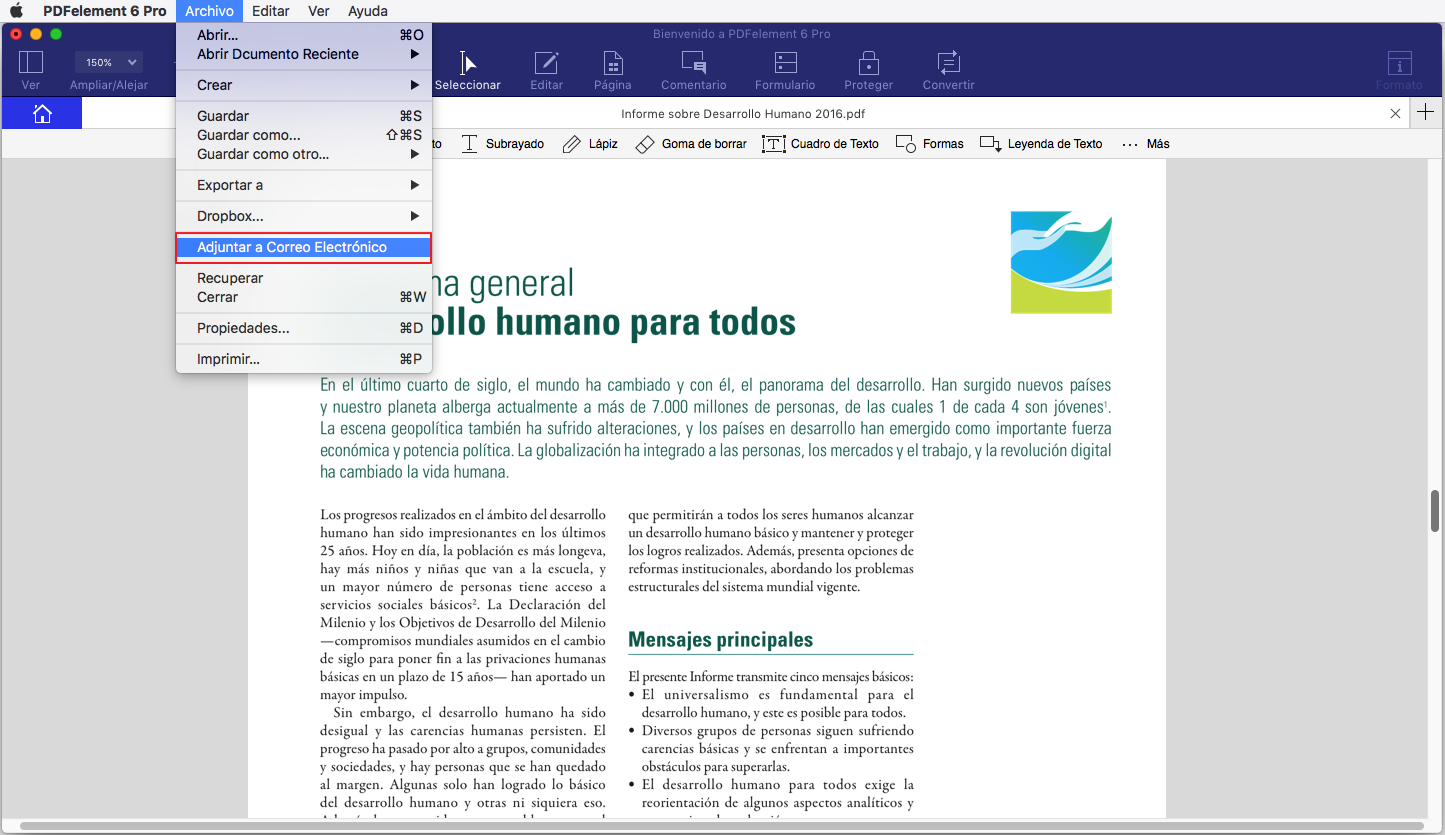Open the Ayuda menu
Viewport: 1445px width, 835px height.
[368, 11]
